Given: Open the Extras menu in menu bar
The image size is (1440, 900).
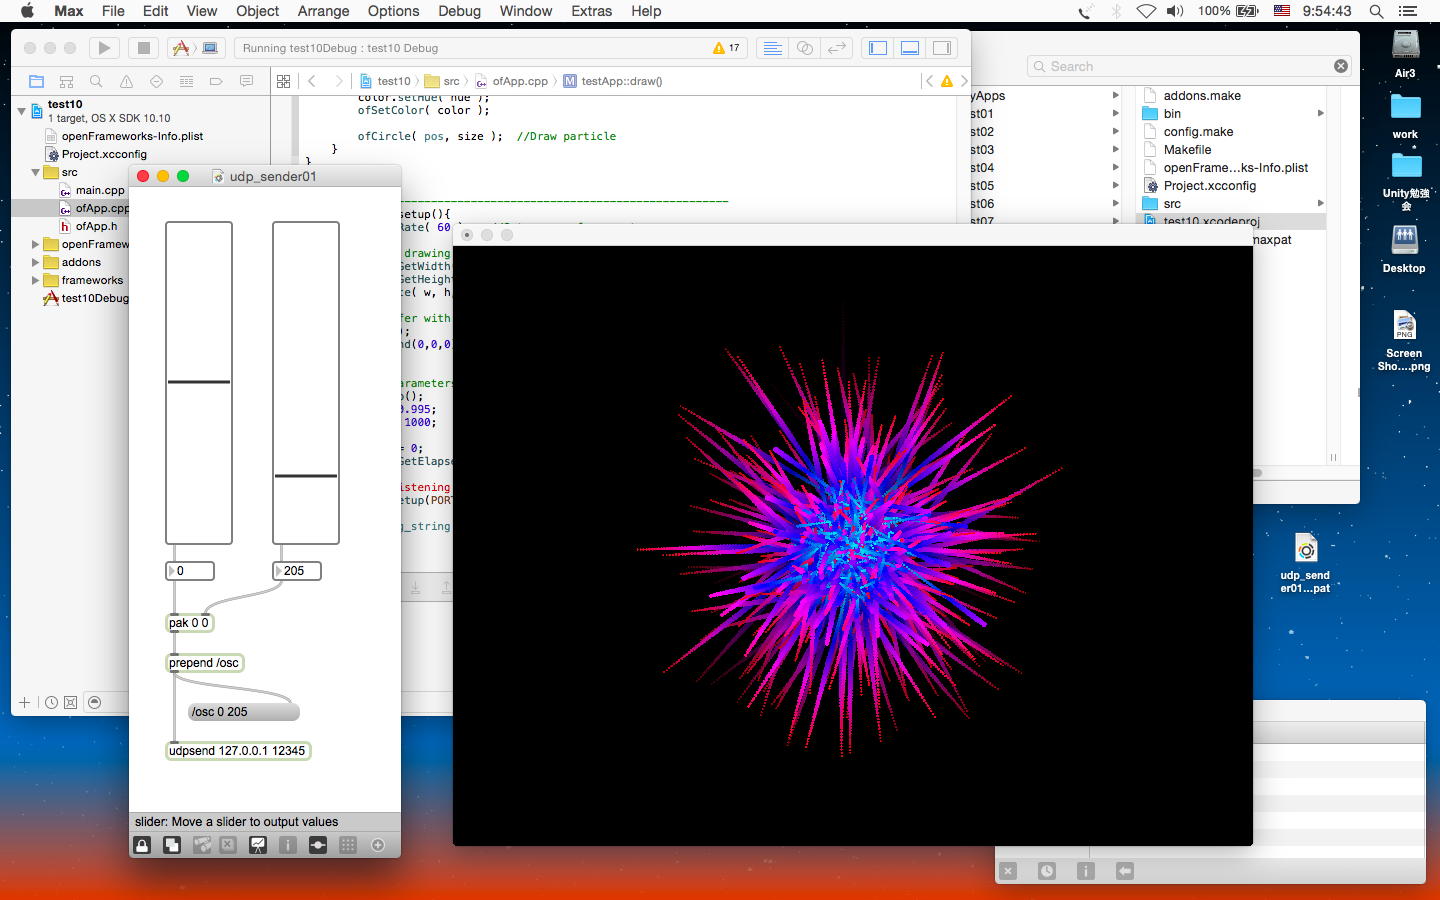Looking at the screenshot, I should [591, 11].
